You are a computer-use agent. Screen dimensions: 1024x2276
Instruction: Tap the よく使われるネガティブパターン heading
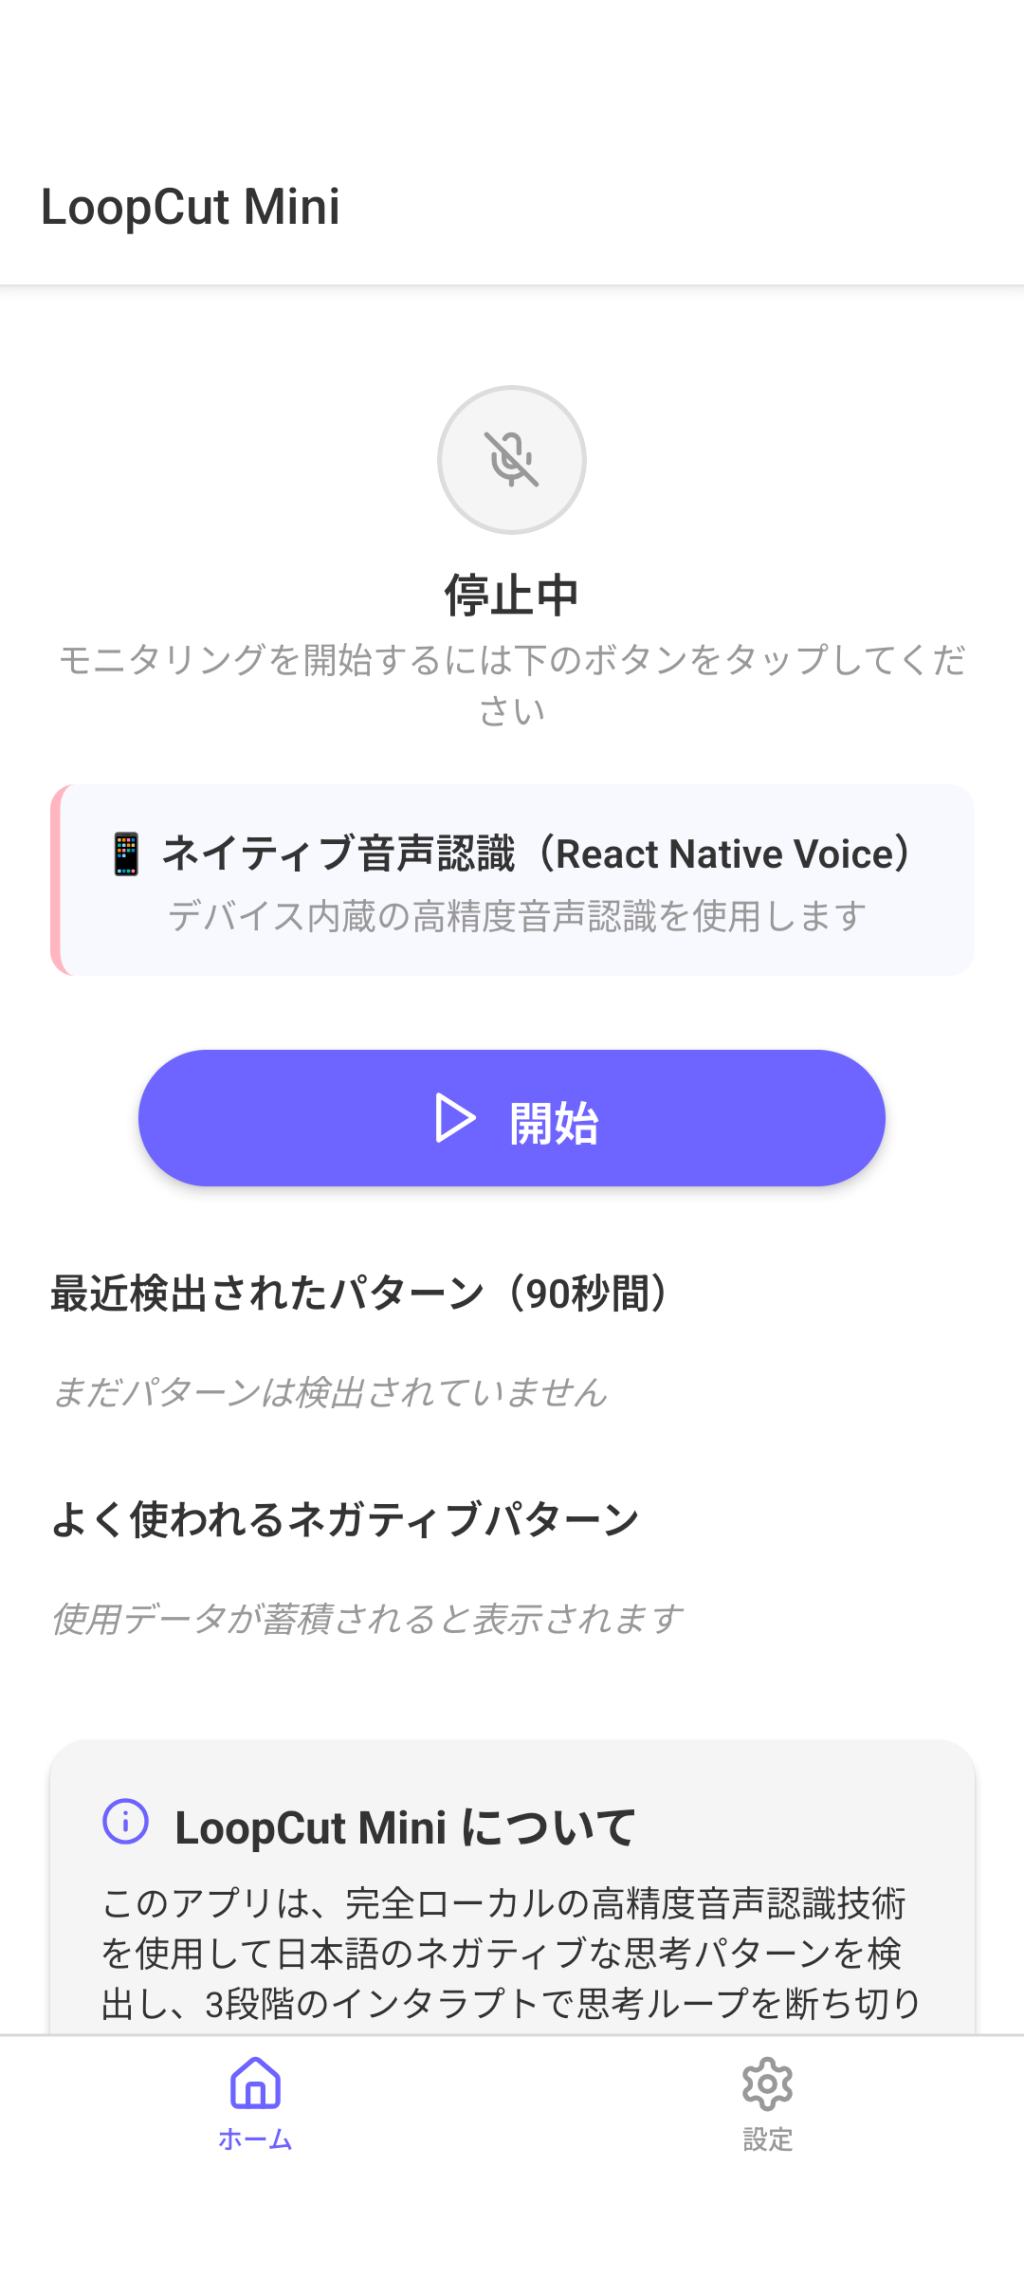345,1519
